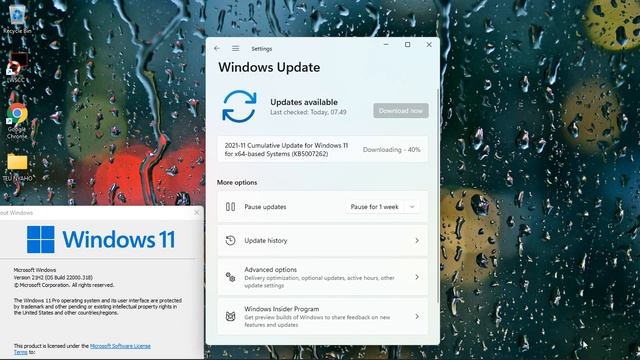Open Windows Insider Program chevron
The width and height of the screenshot is (640, 360).
point(417,316)
